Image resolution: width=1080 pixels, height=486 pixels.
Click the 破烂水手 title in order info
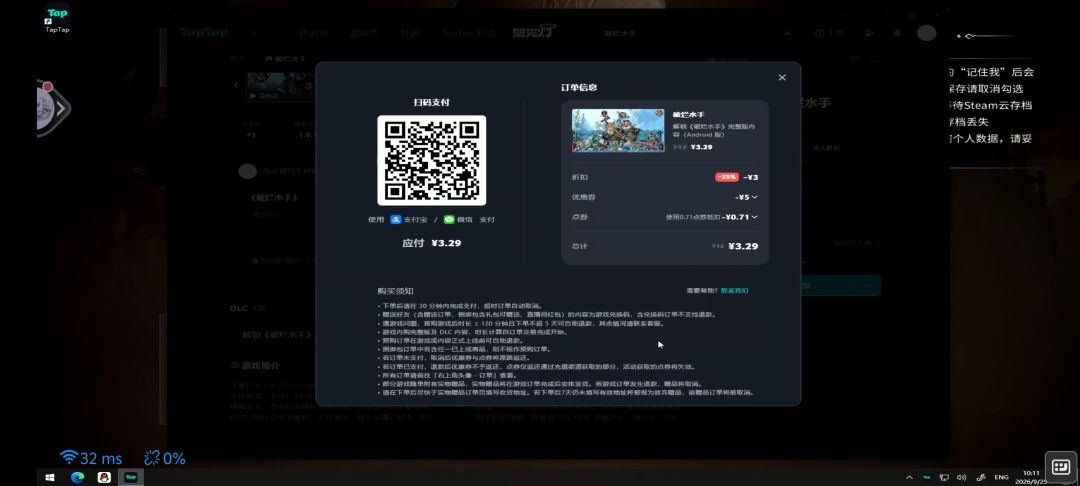pos(689,114)
